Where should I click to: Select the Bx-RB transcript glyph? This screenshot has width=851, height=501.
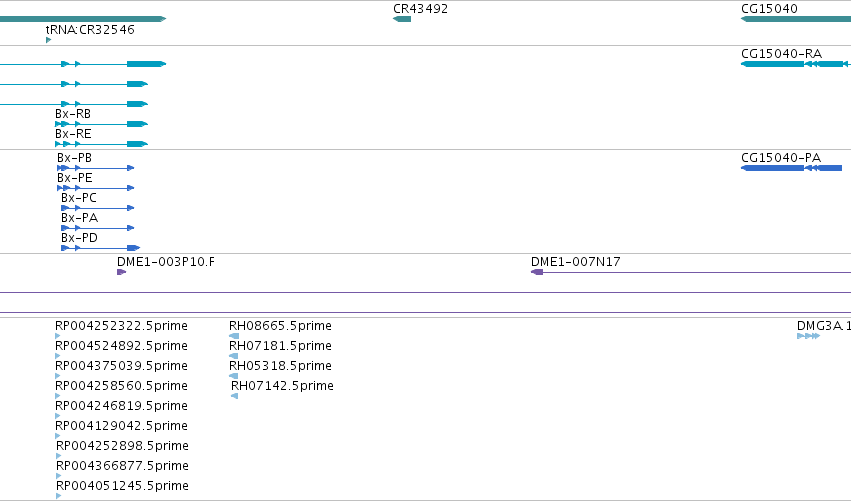point(101,124)
